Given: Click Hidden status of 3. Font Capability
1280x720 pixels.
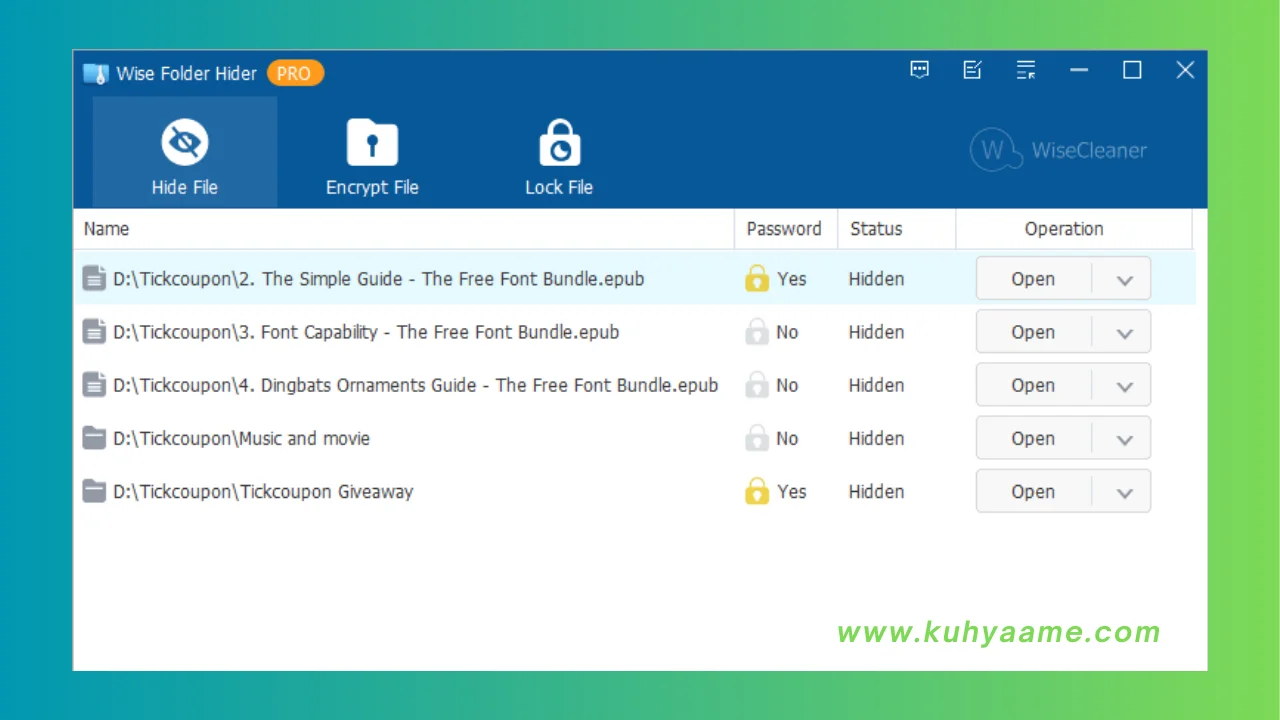Looking at the screenshot, I should [876, 332].
